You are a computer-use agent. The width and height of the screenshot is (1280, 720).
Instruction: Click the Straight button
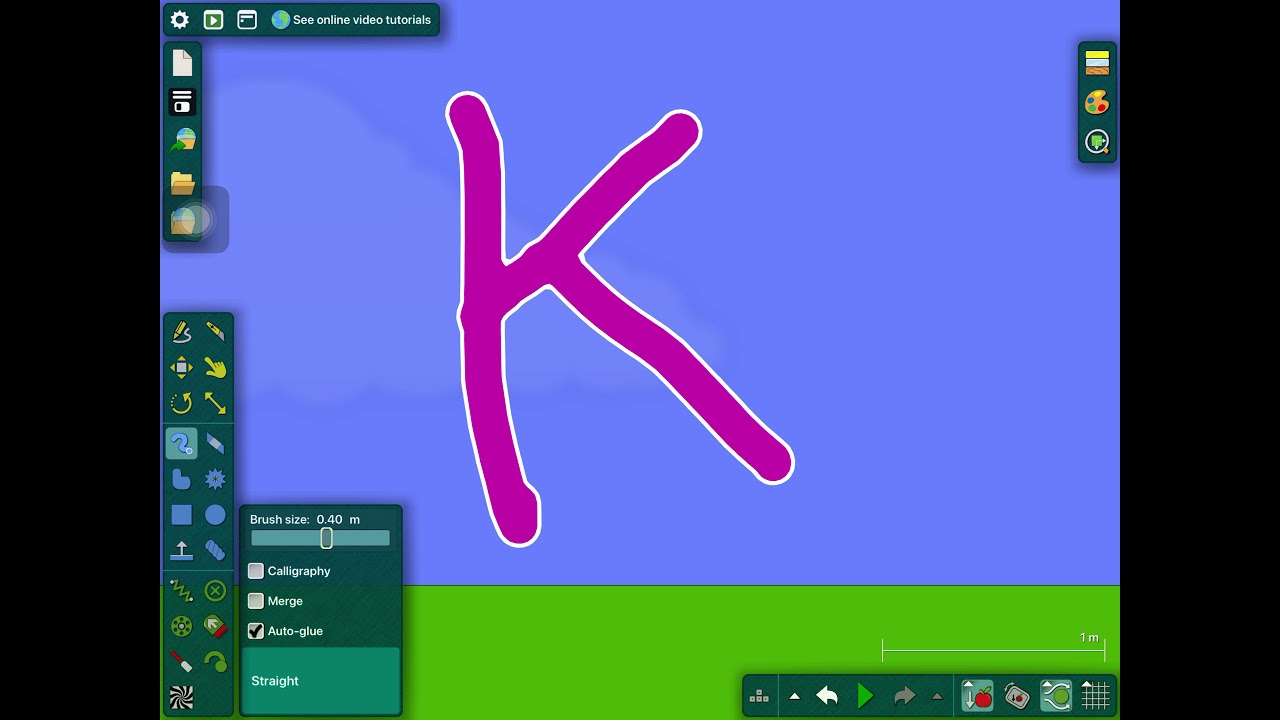click(x=321, y=681)
